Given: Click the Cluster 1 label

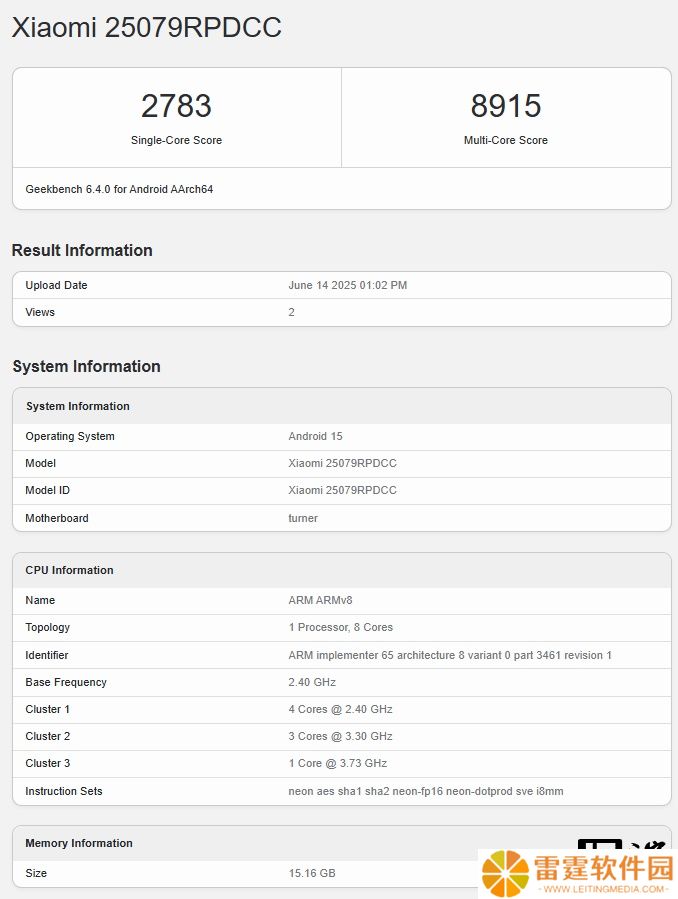Looking at the screenshot, I should tap(48, 709).
